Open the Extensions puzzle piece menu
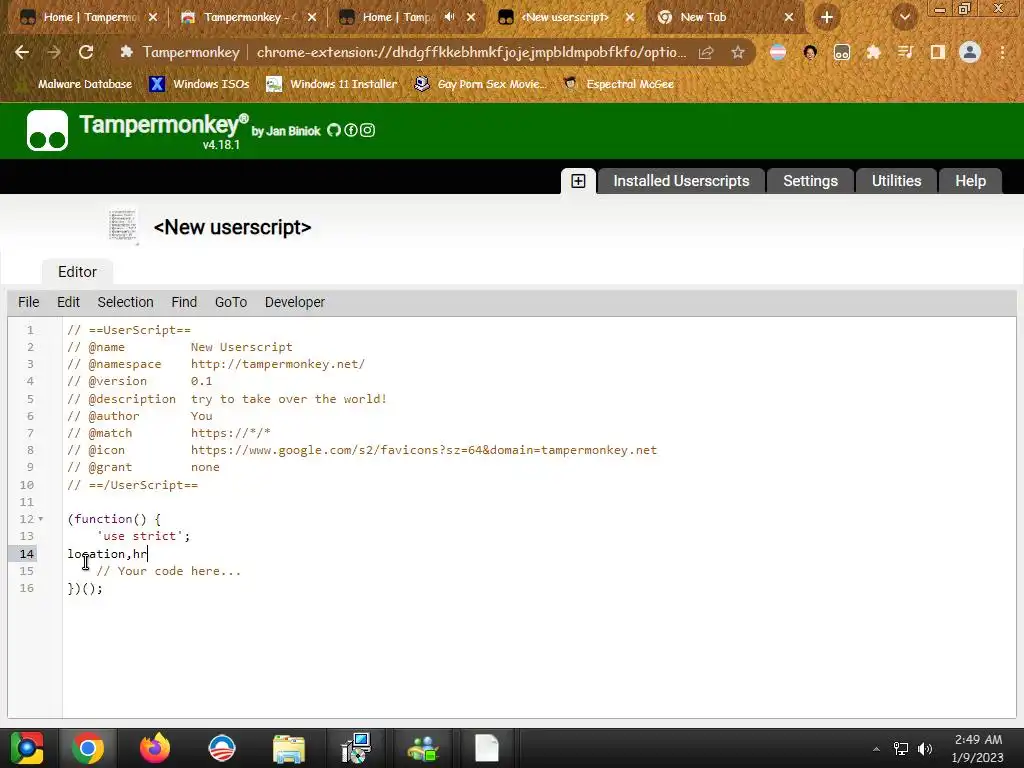This screenshot has height=768, width=1024. (x=873, y=52)
